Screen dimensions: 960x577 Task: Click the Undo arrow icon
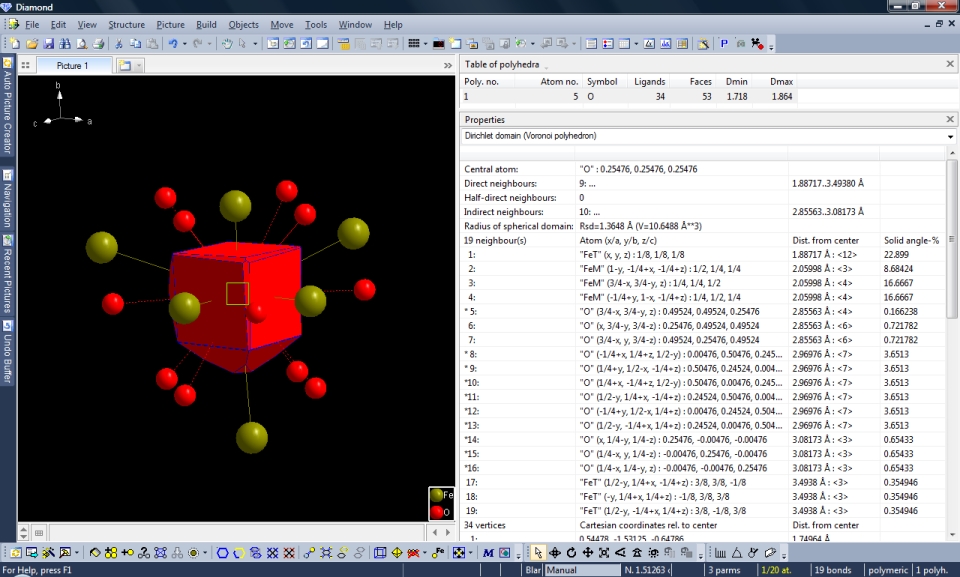[173, 44]
